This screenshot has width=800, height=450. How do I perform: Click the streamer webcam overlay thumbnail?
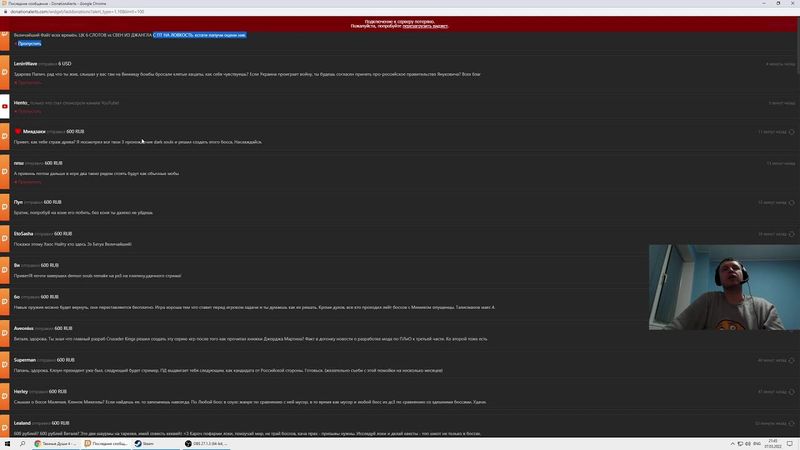pyautogui.click(x=723, y=286)
